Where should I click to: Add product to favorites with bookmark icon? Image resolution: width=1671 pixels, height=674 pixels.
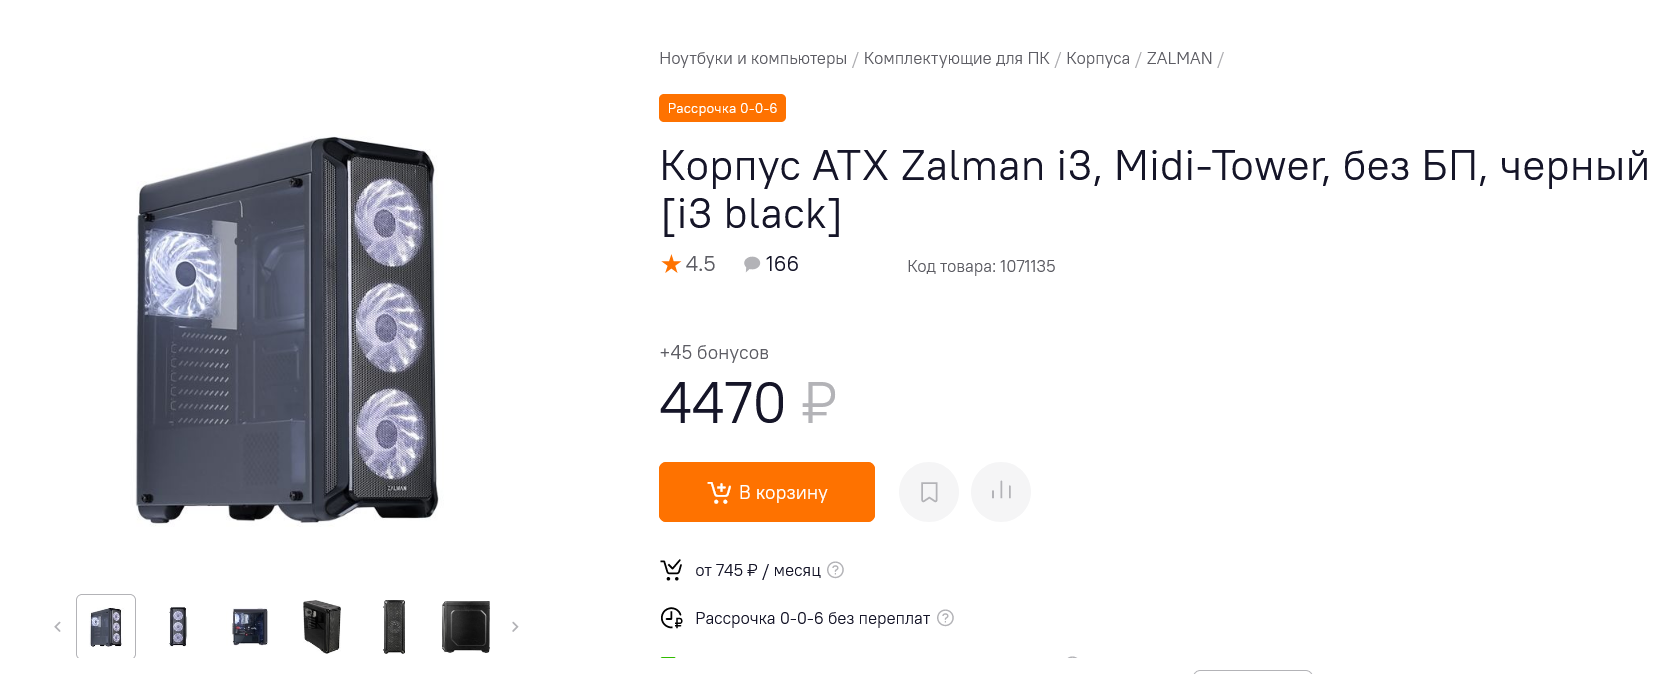[x=929, y=492]
